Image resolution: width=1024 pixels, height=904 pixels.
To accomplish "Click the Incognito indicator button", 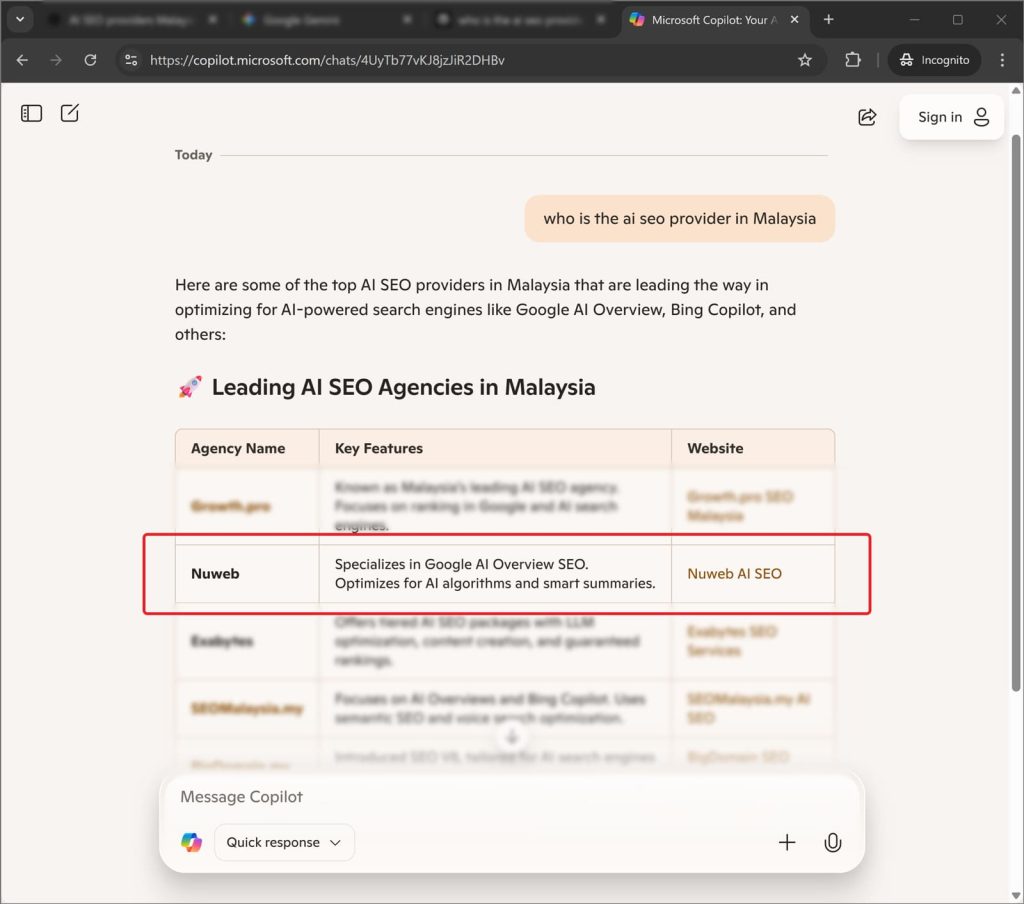I will coord(935,60).
